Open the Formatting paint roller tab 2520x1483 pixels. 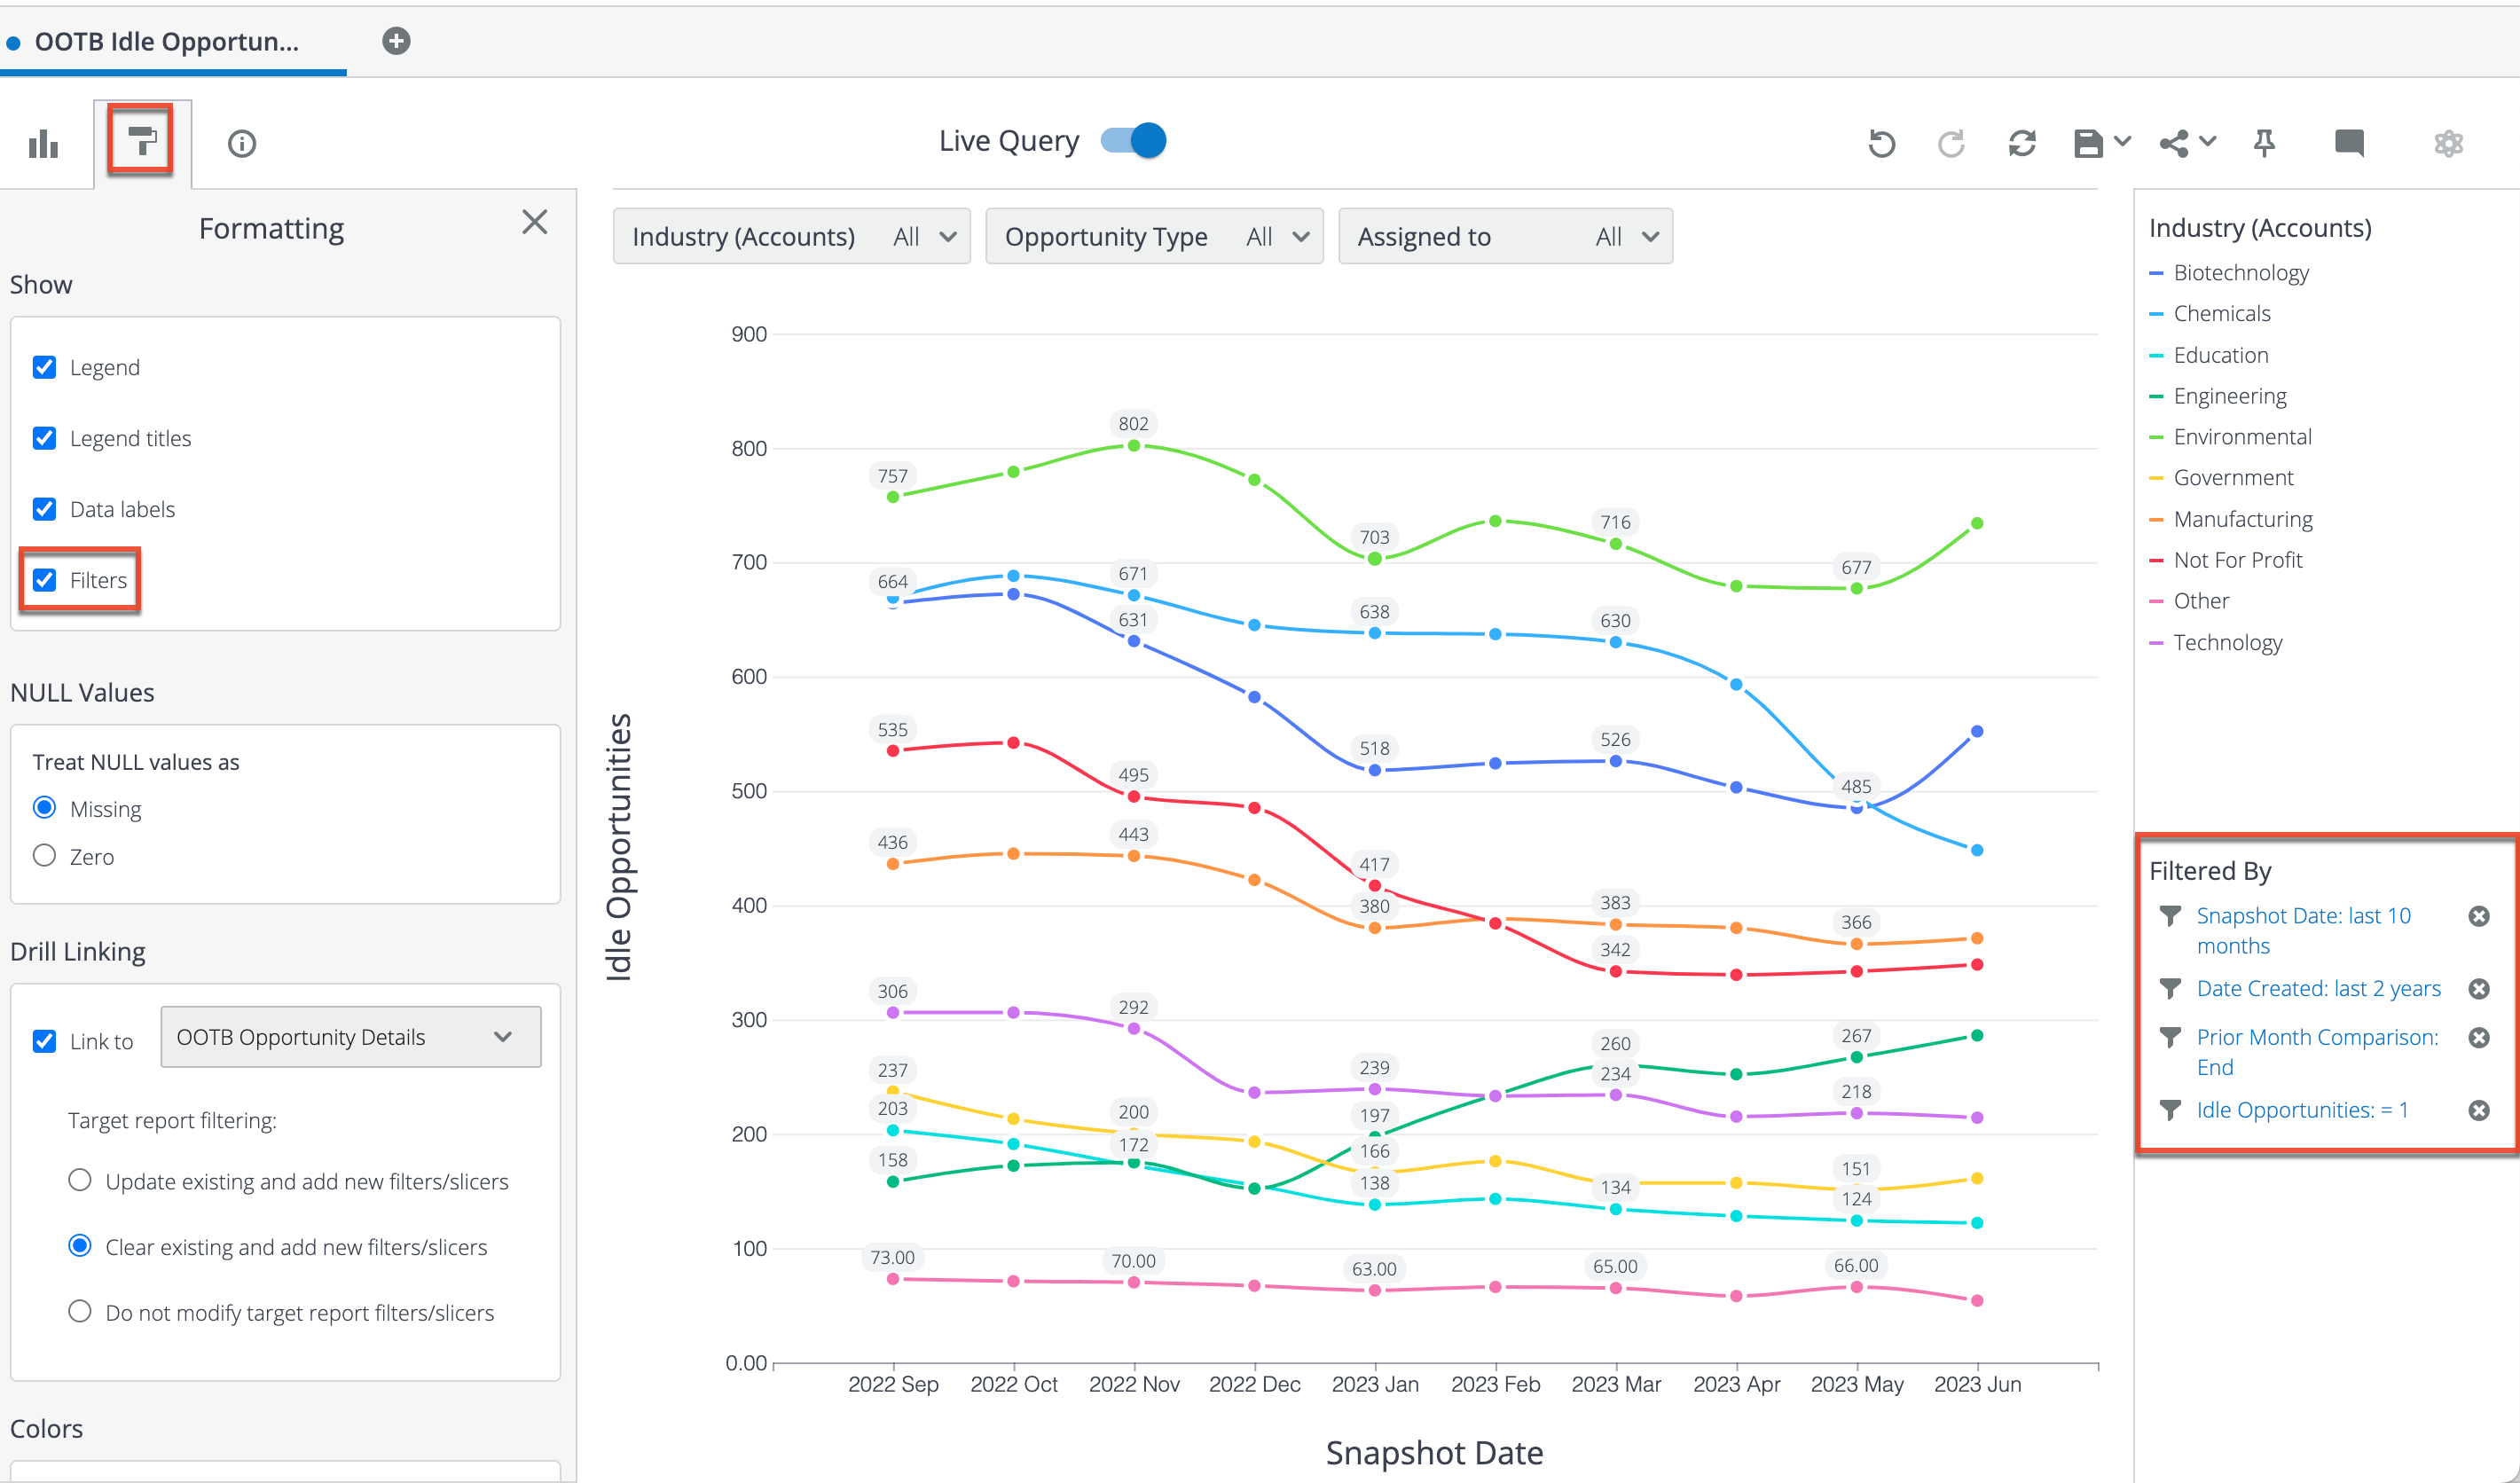[x=141, y=142]
